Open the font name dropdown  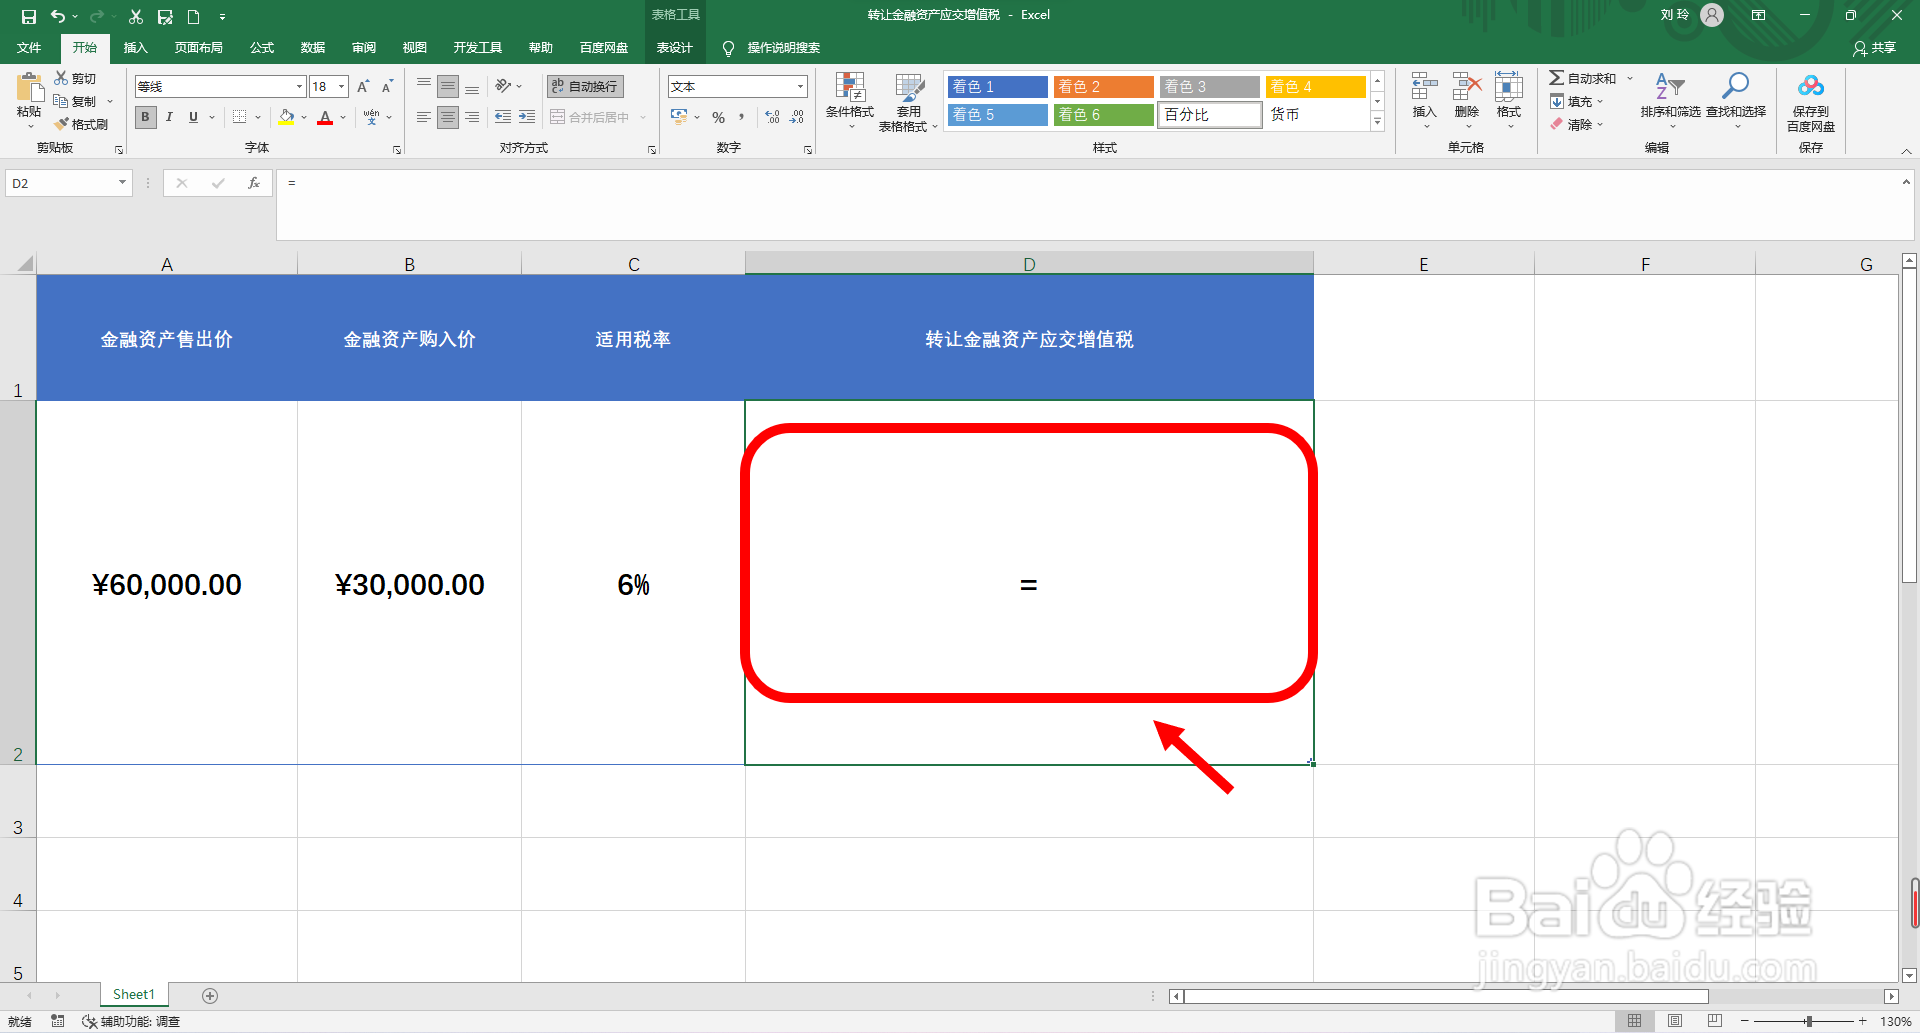297,86
